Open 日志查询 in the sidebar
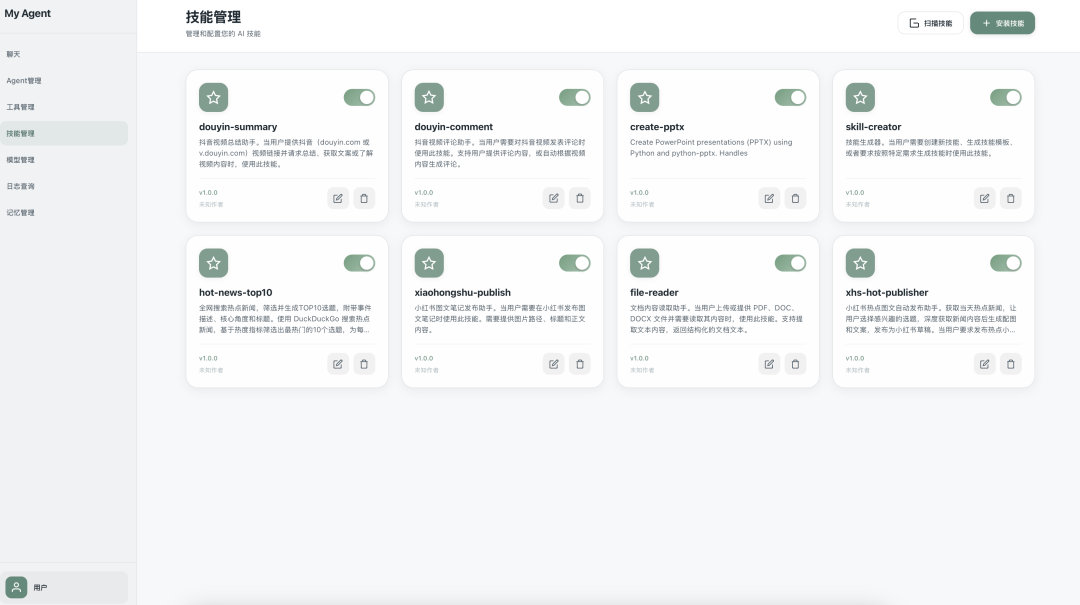 [20, 186]
